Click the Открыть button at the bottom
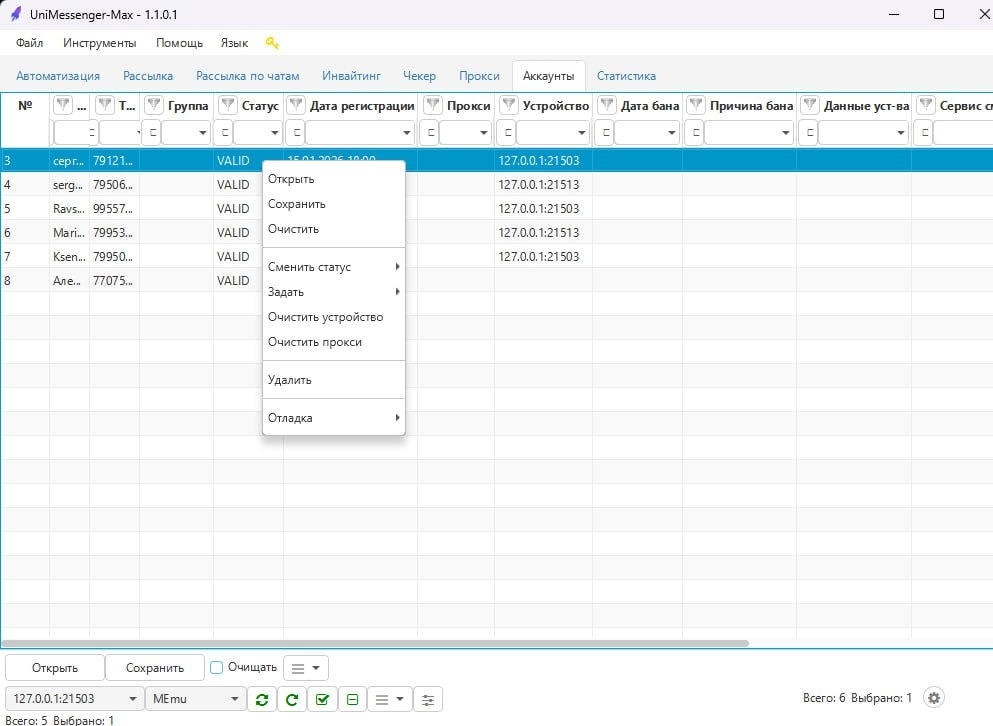 coord(54,668)
